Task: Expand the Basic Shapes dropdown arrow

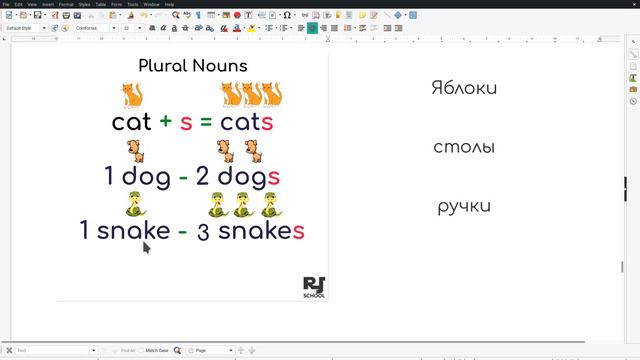Action: click(405, 15)
